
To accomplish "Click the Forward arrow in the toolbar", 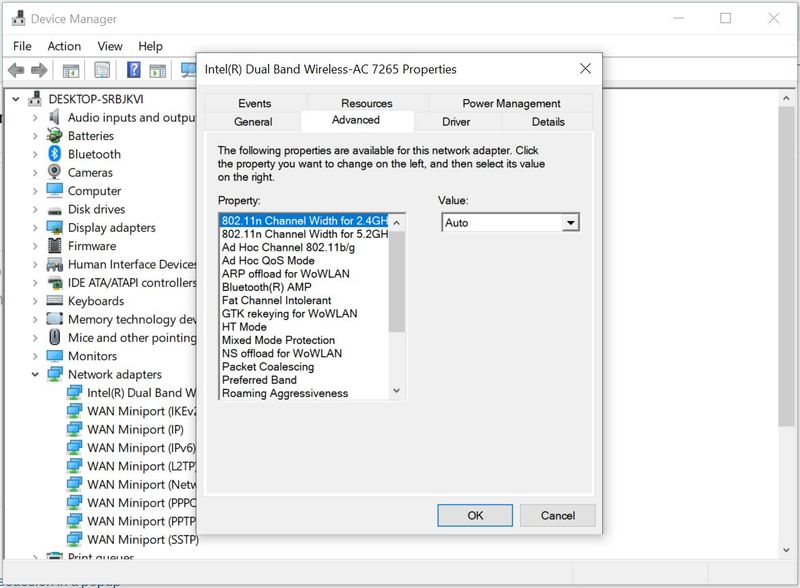I will tap(39, 70).
